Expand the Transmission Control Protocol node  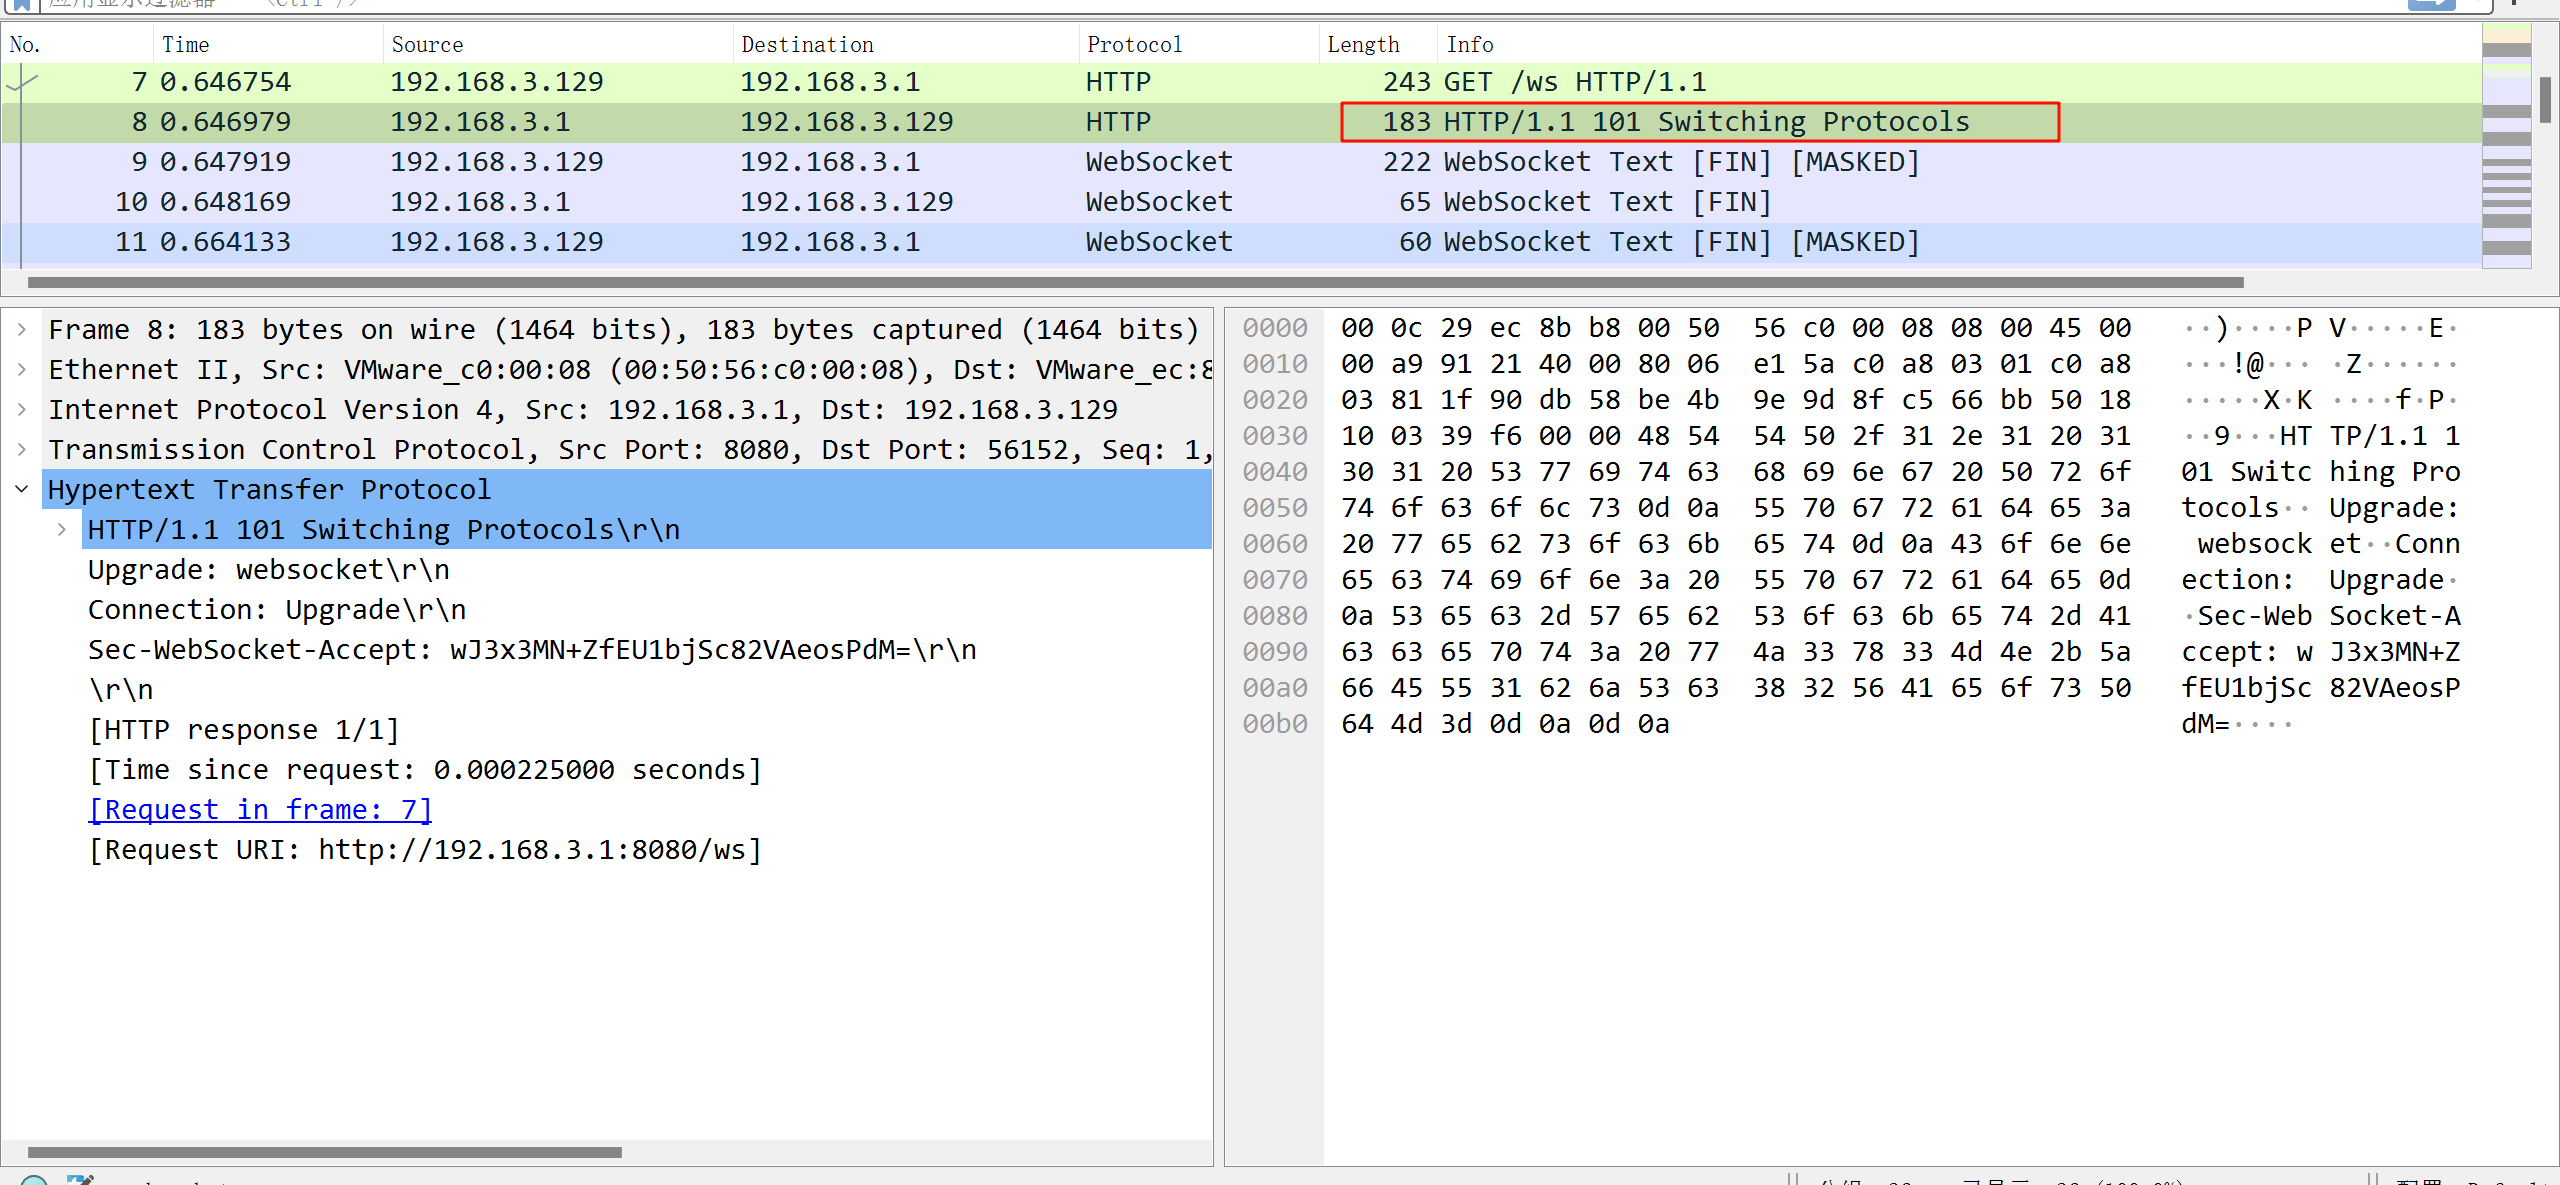[x=22, y=449]
